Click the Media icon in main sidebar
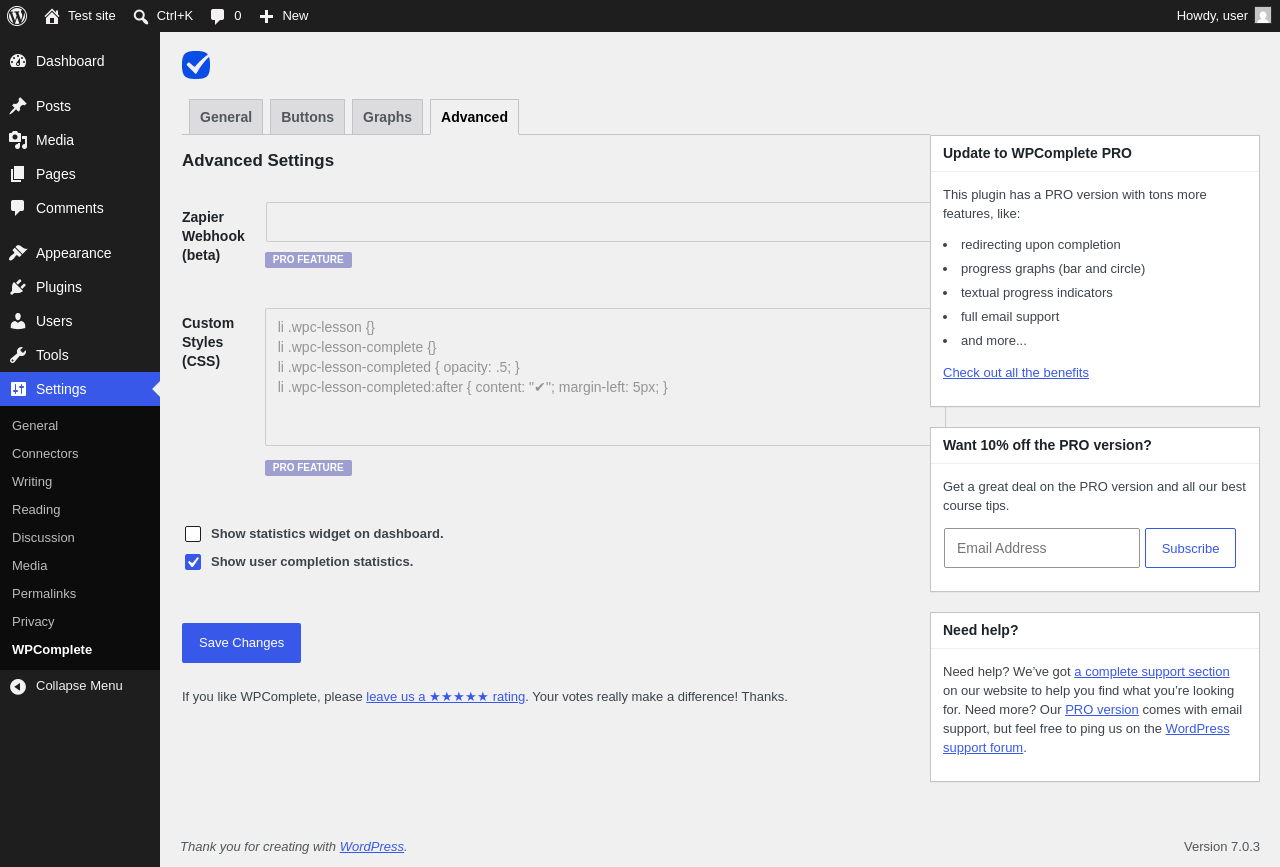The width and height of the screenshot is (1280, 867). point(18,140)
